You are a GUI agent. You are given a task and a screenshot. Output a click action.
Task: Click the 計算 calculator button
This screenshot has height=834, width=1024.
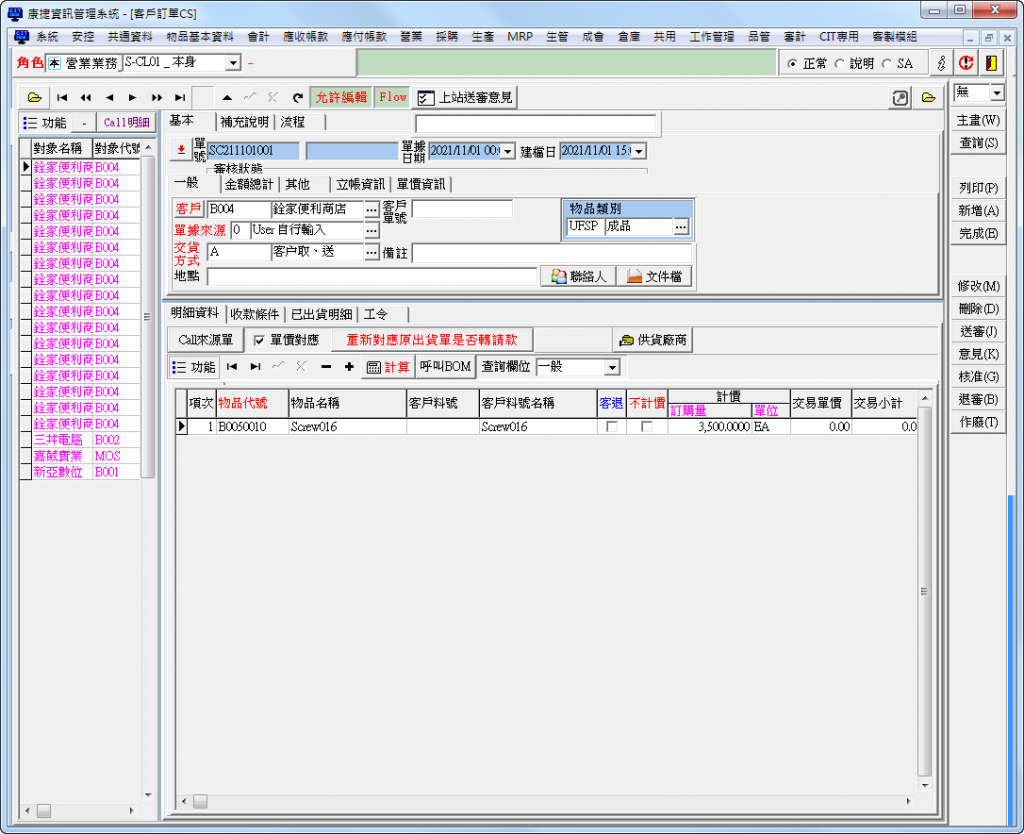tap(387, 367)
